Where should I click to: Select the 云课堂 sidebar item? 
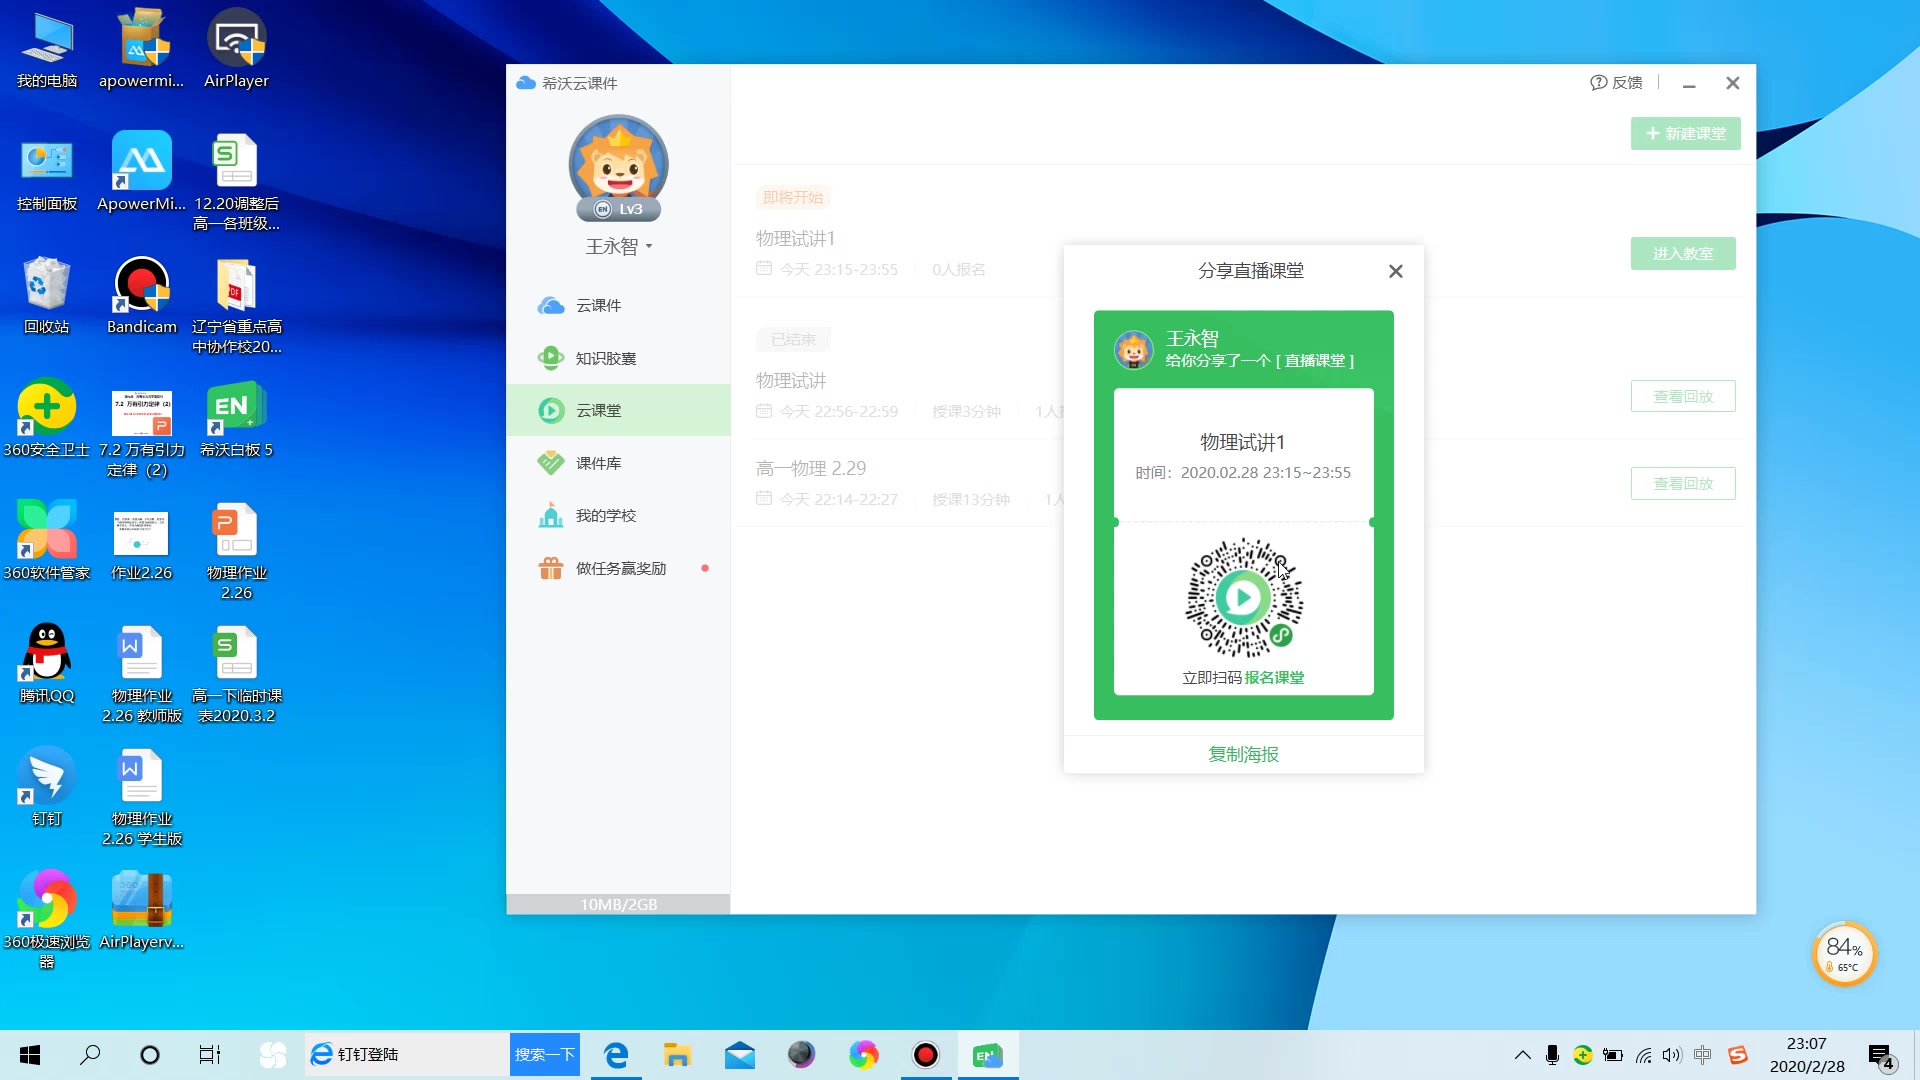click(618, 410)
